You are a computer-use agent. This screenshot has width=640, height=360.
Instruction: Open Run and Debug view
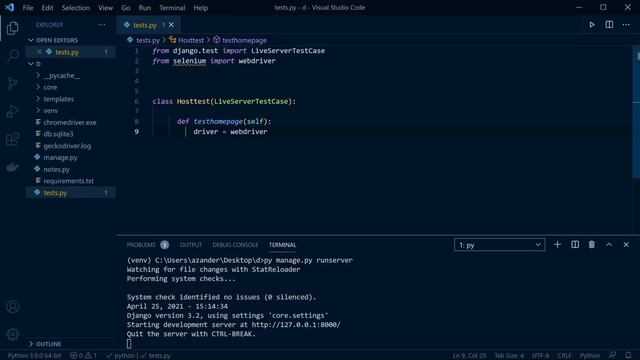coord(13,111)
